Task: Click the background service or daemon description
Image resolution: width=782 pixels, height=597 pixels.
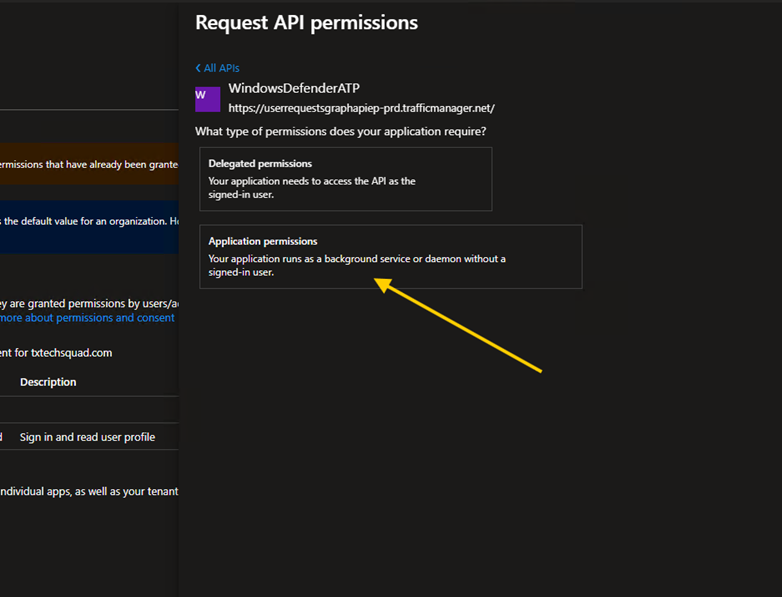Action: pos(356,265)
